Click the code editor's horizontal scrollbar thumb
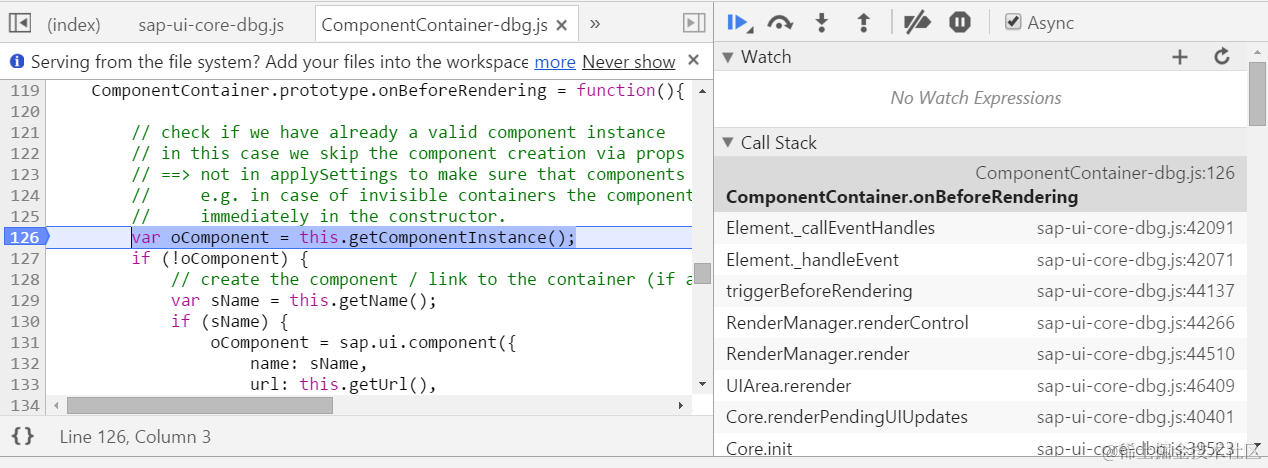Image resolution: width=1268 pixels, height=468 pixels. 199,405
